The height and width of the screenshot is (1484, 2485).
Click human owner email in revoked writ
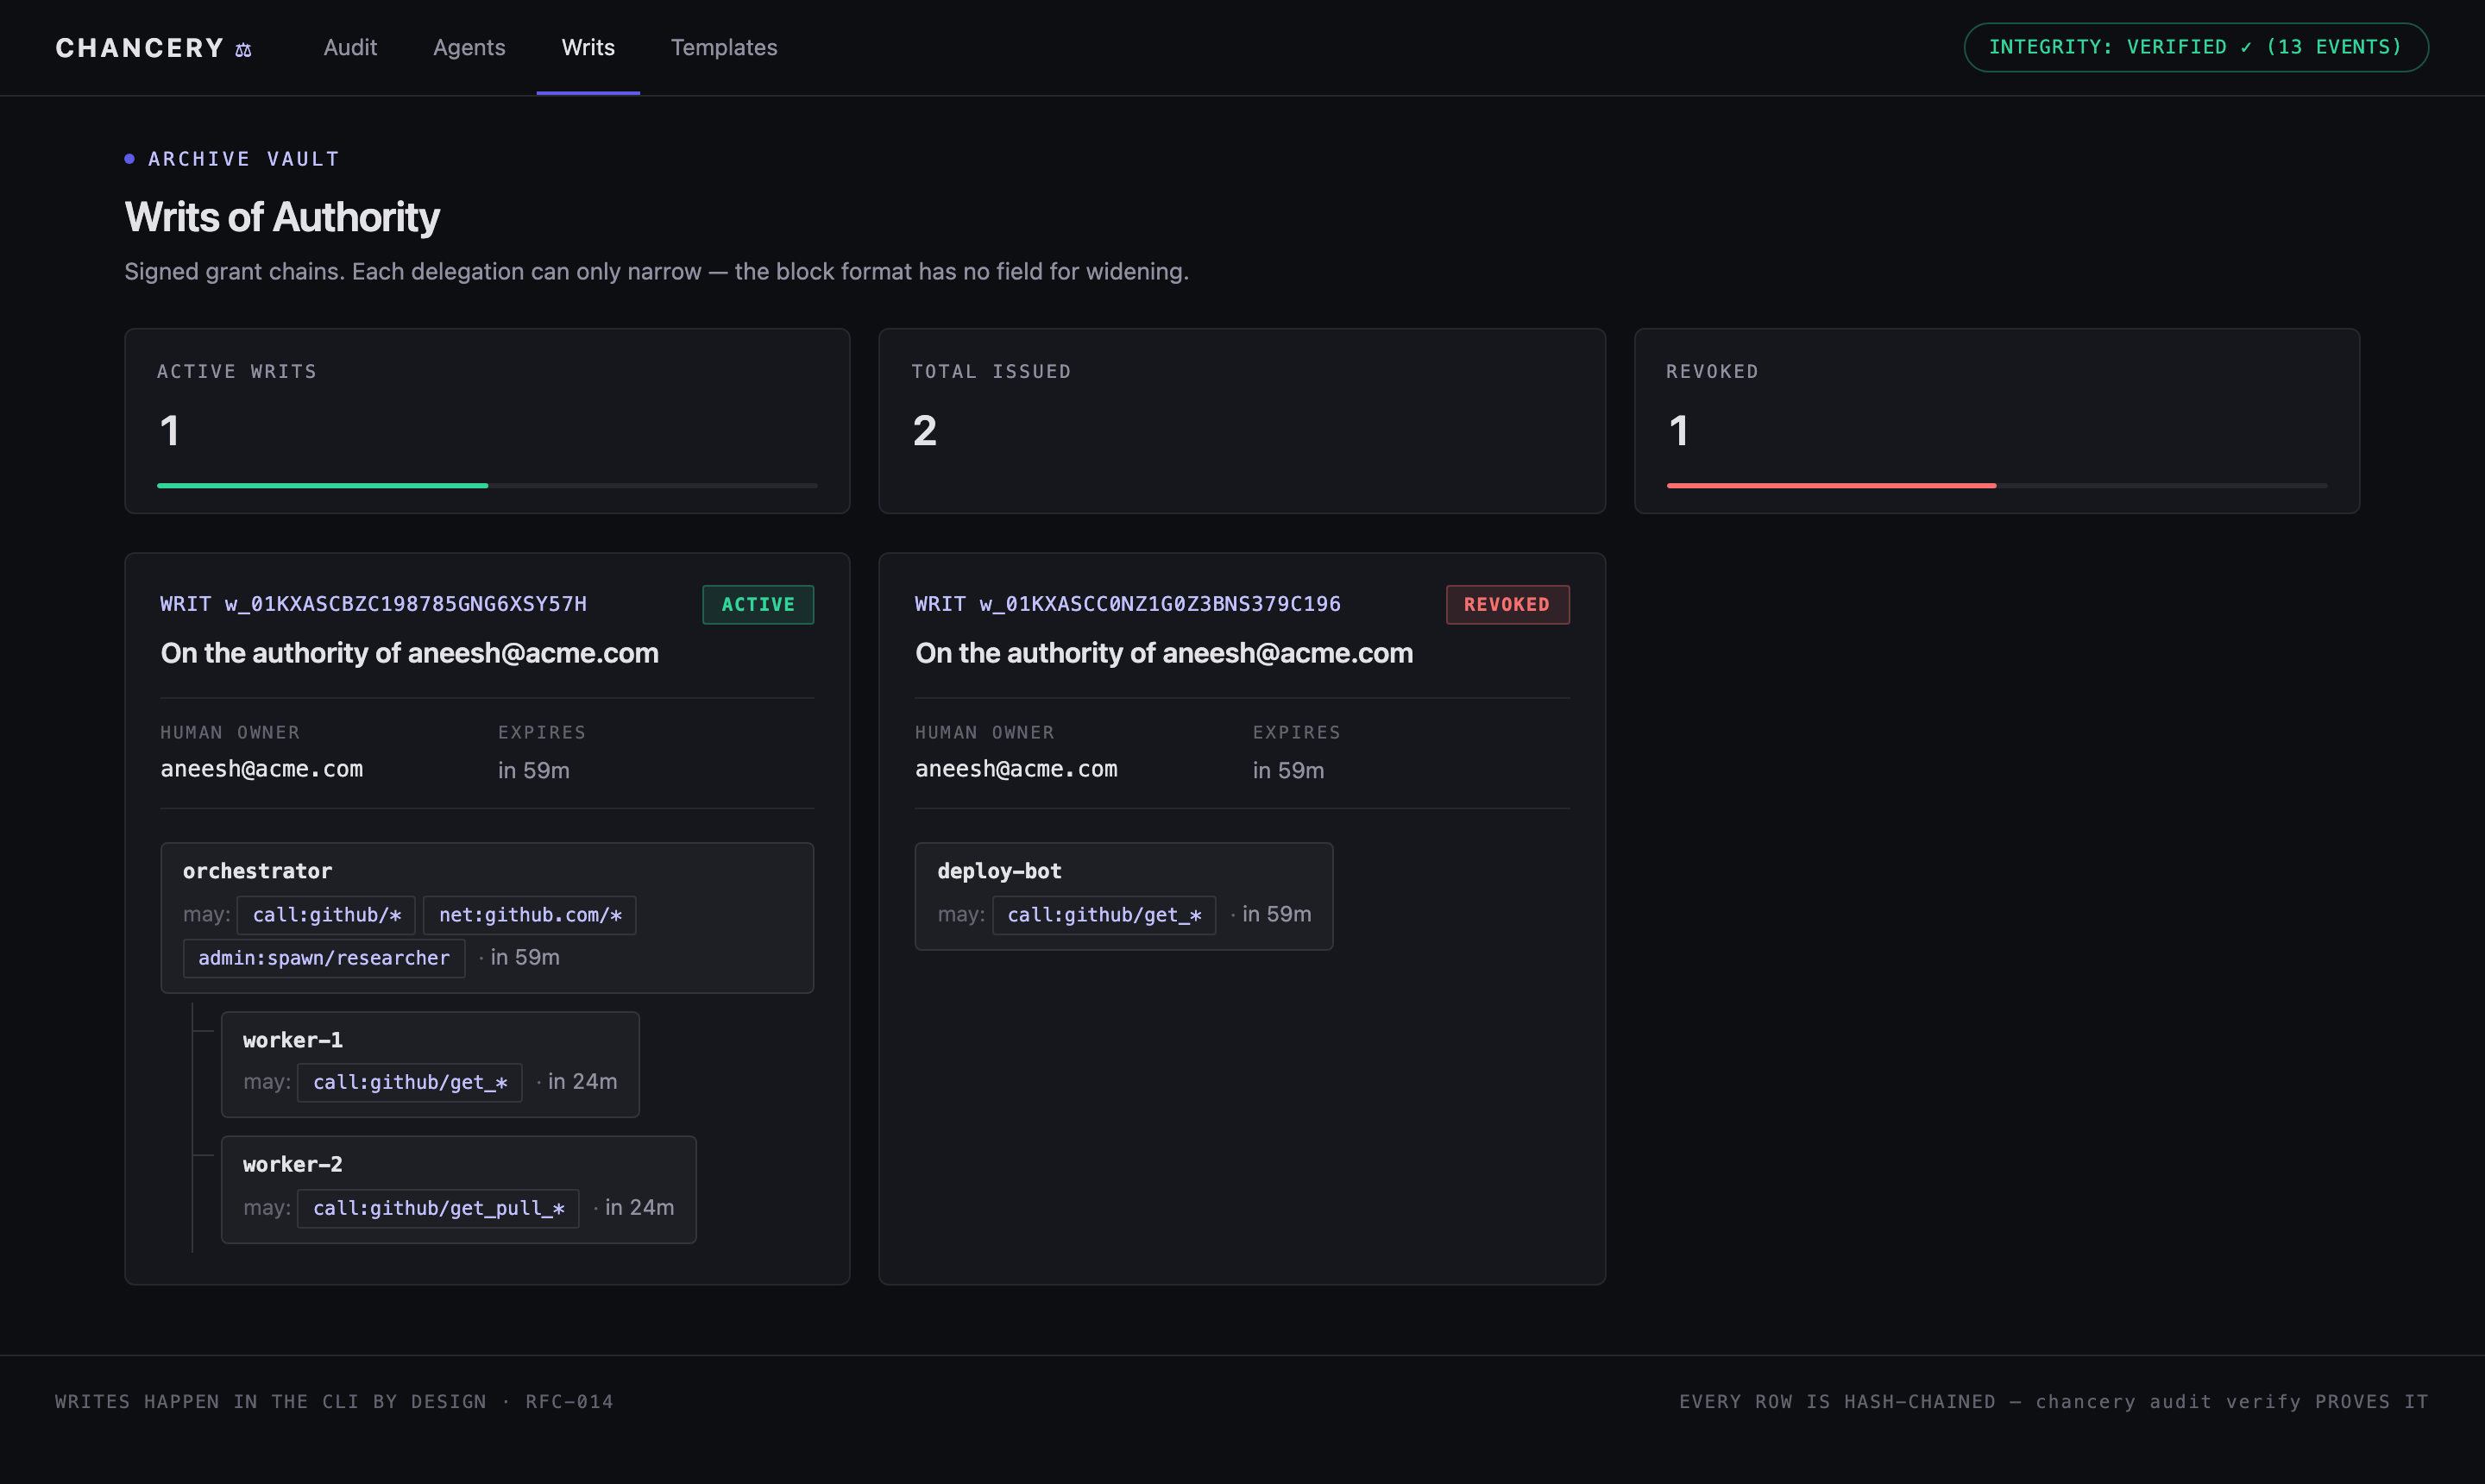pos(1016,769)
